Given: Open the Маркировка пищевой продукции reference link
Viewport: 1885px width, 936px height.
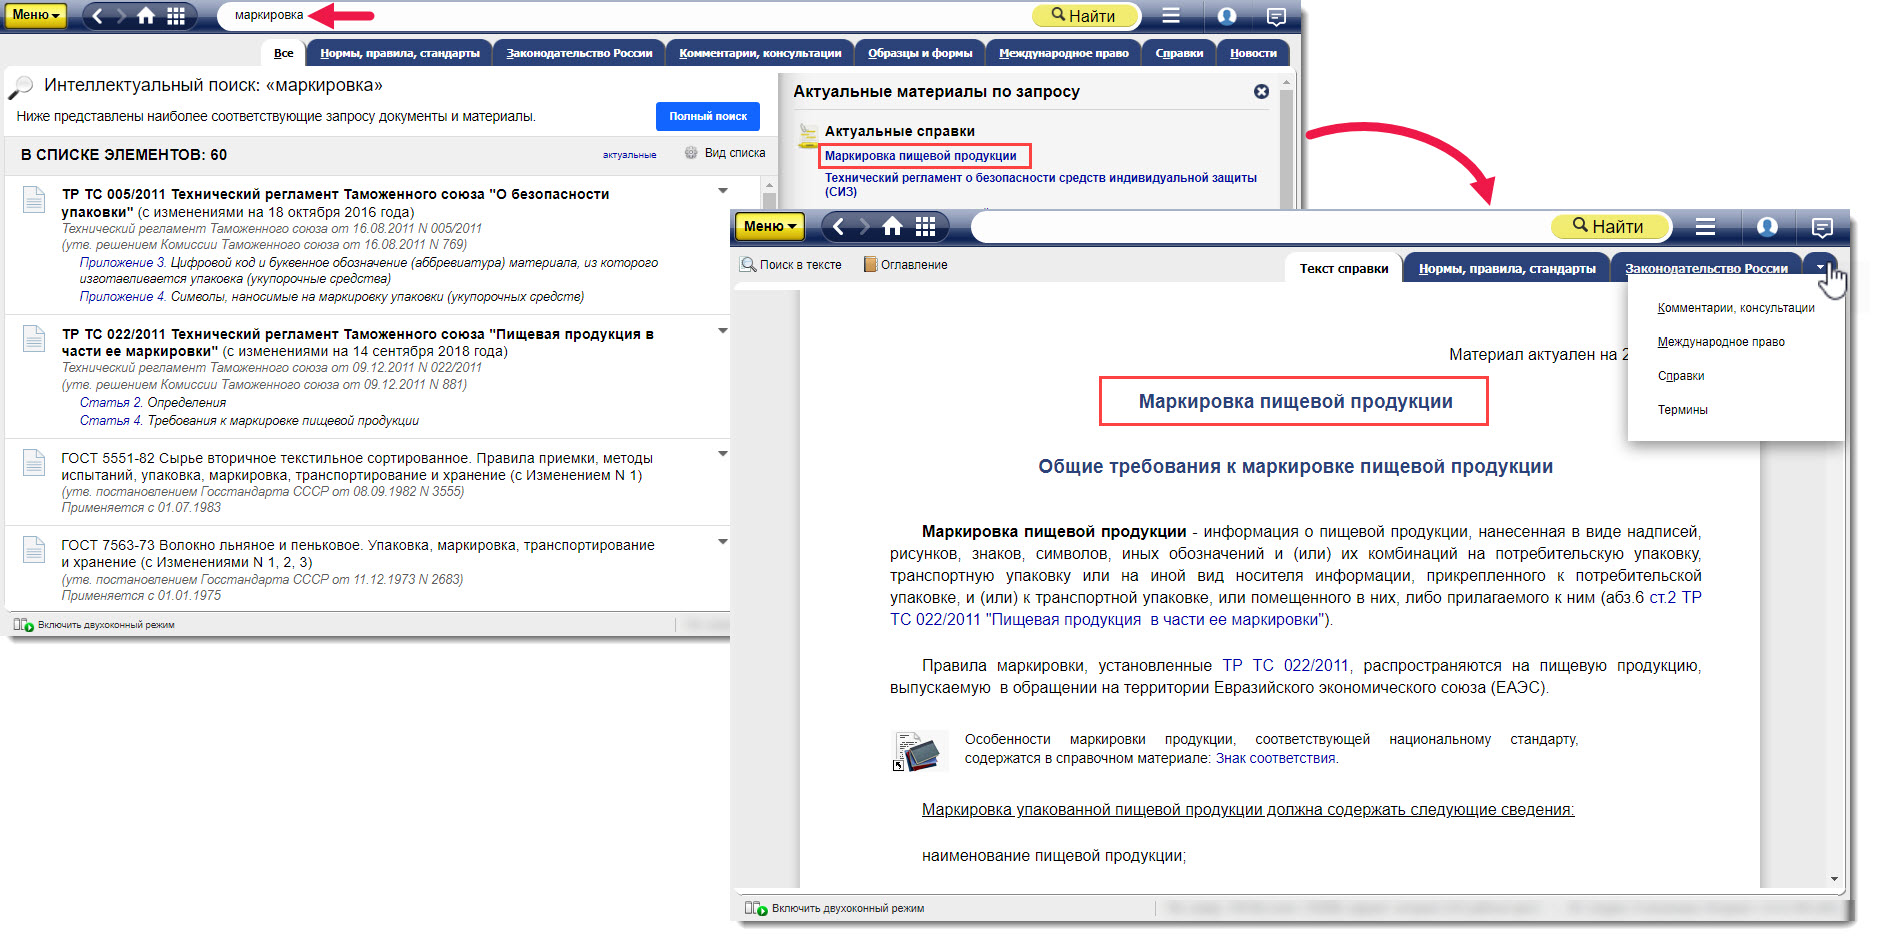Looking at the screenshot, I should tap(920, 156).
